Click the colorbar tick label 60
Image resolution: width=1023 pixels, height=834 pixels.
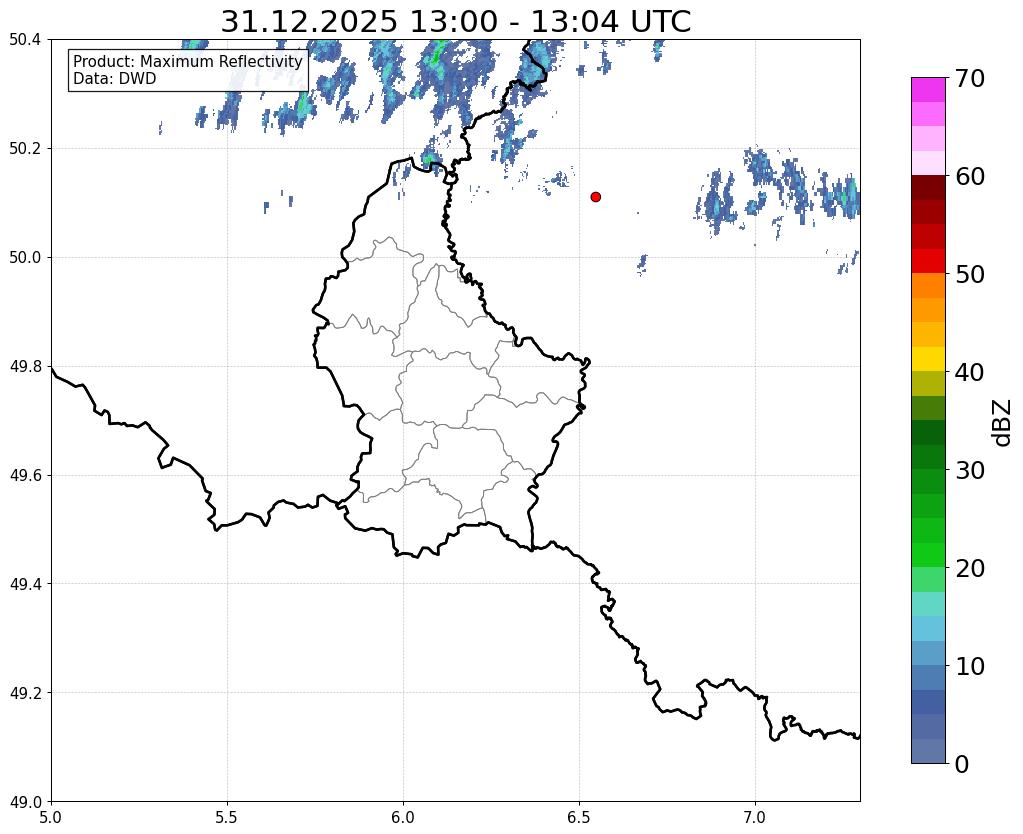(970, 176)
